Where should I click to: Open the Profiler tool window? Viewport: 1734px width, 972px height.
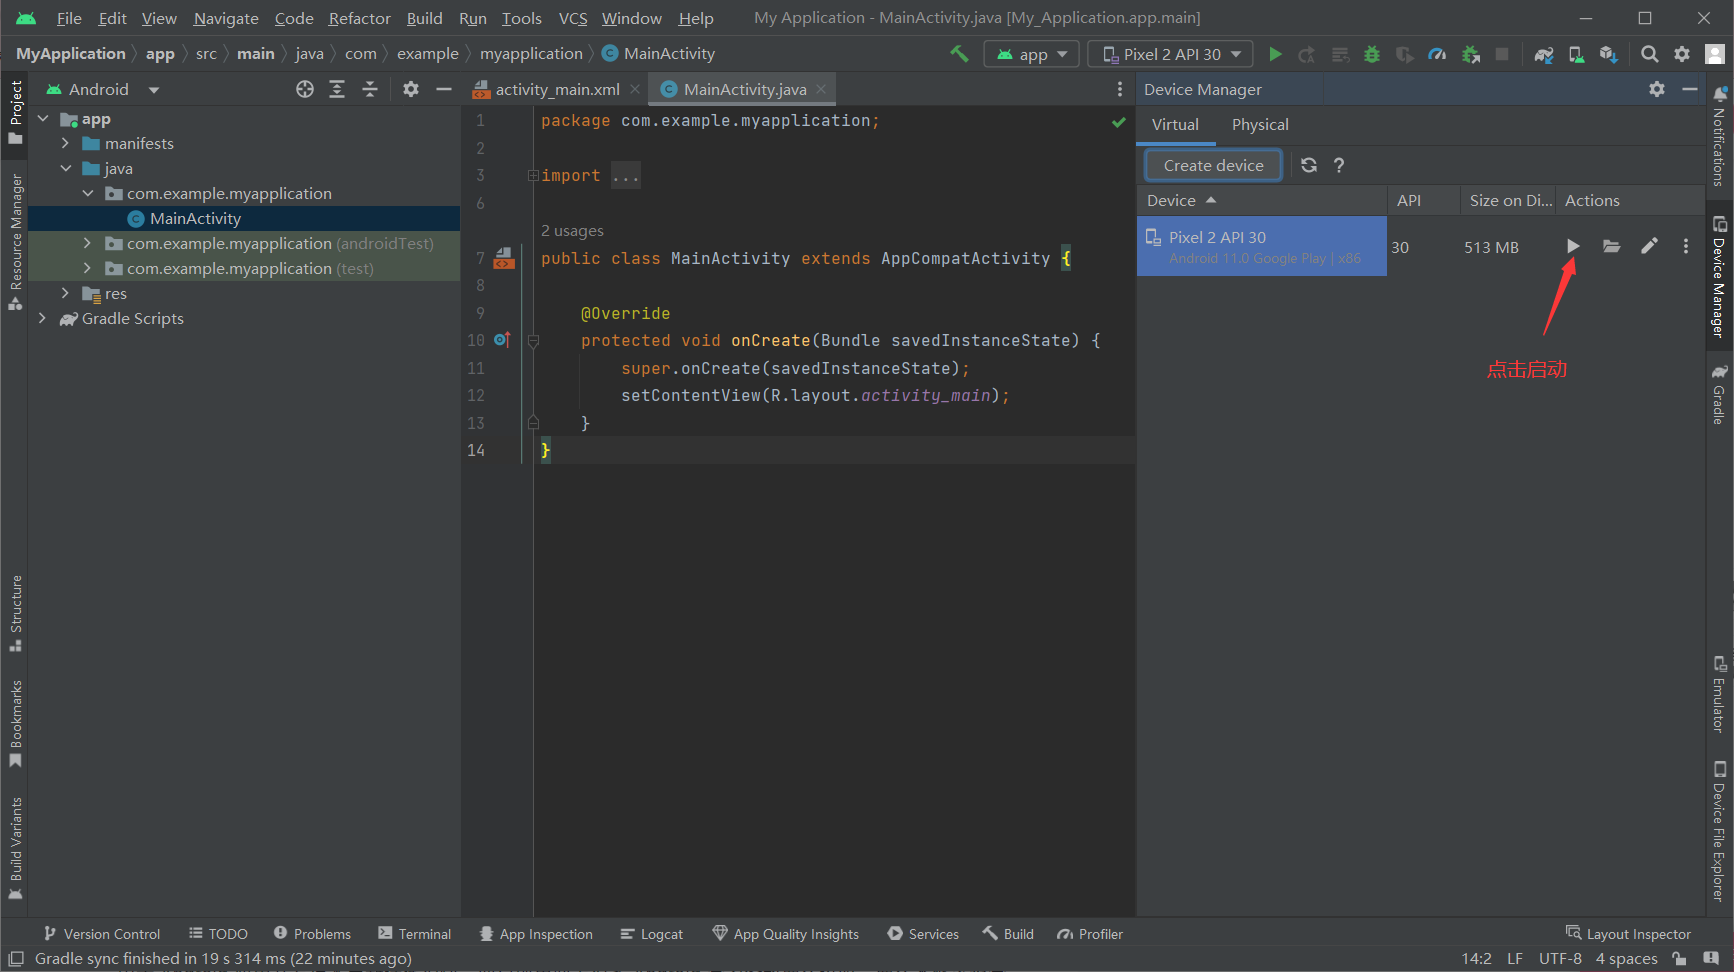1090,934
